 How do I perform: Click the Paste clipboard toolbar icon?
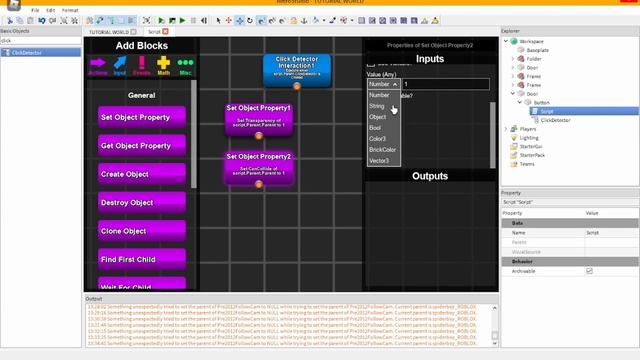(x=31, y=20)
